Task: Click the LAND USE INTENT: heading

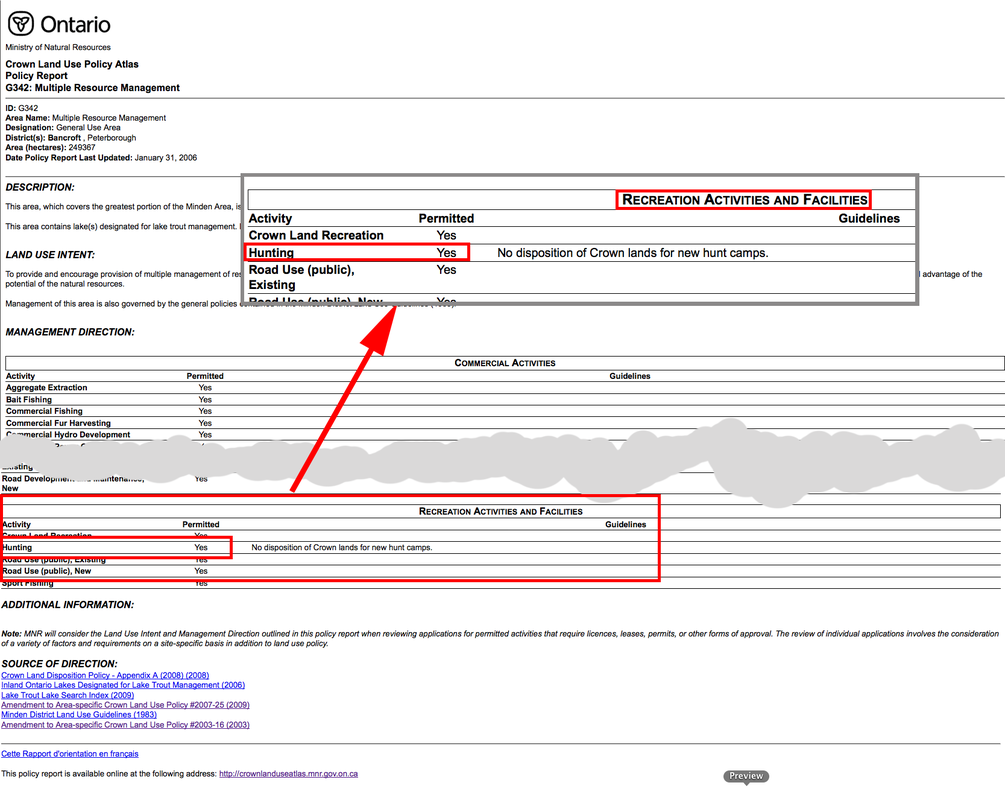Action: pyautogui.click(x=50, y=254)
